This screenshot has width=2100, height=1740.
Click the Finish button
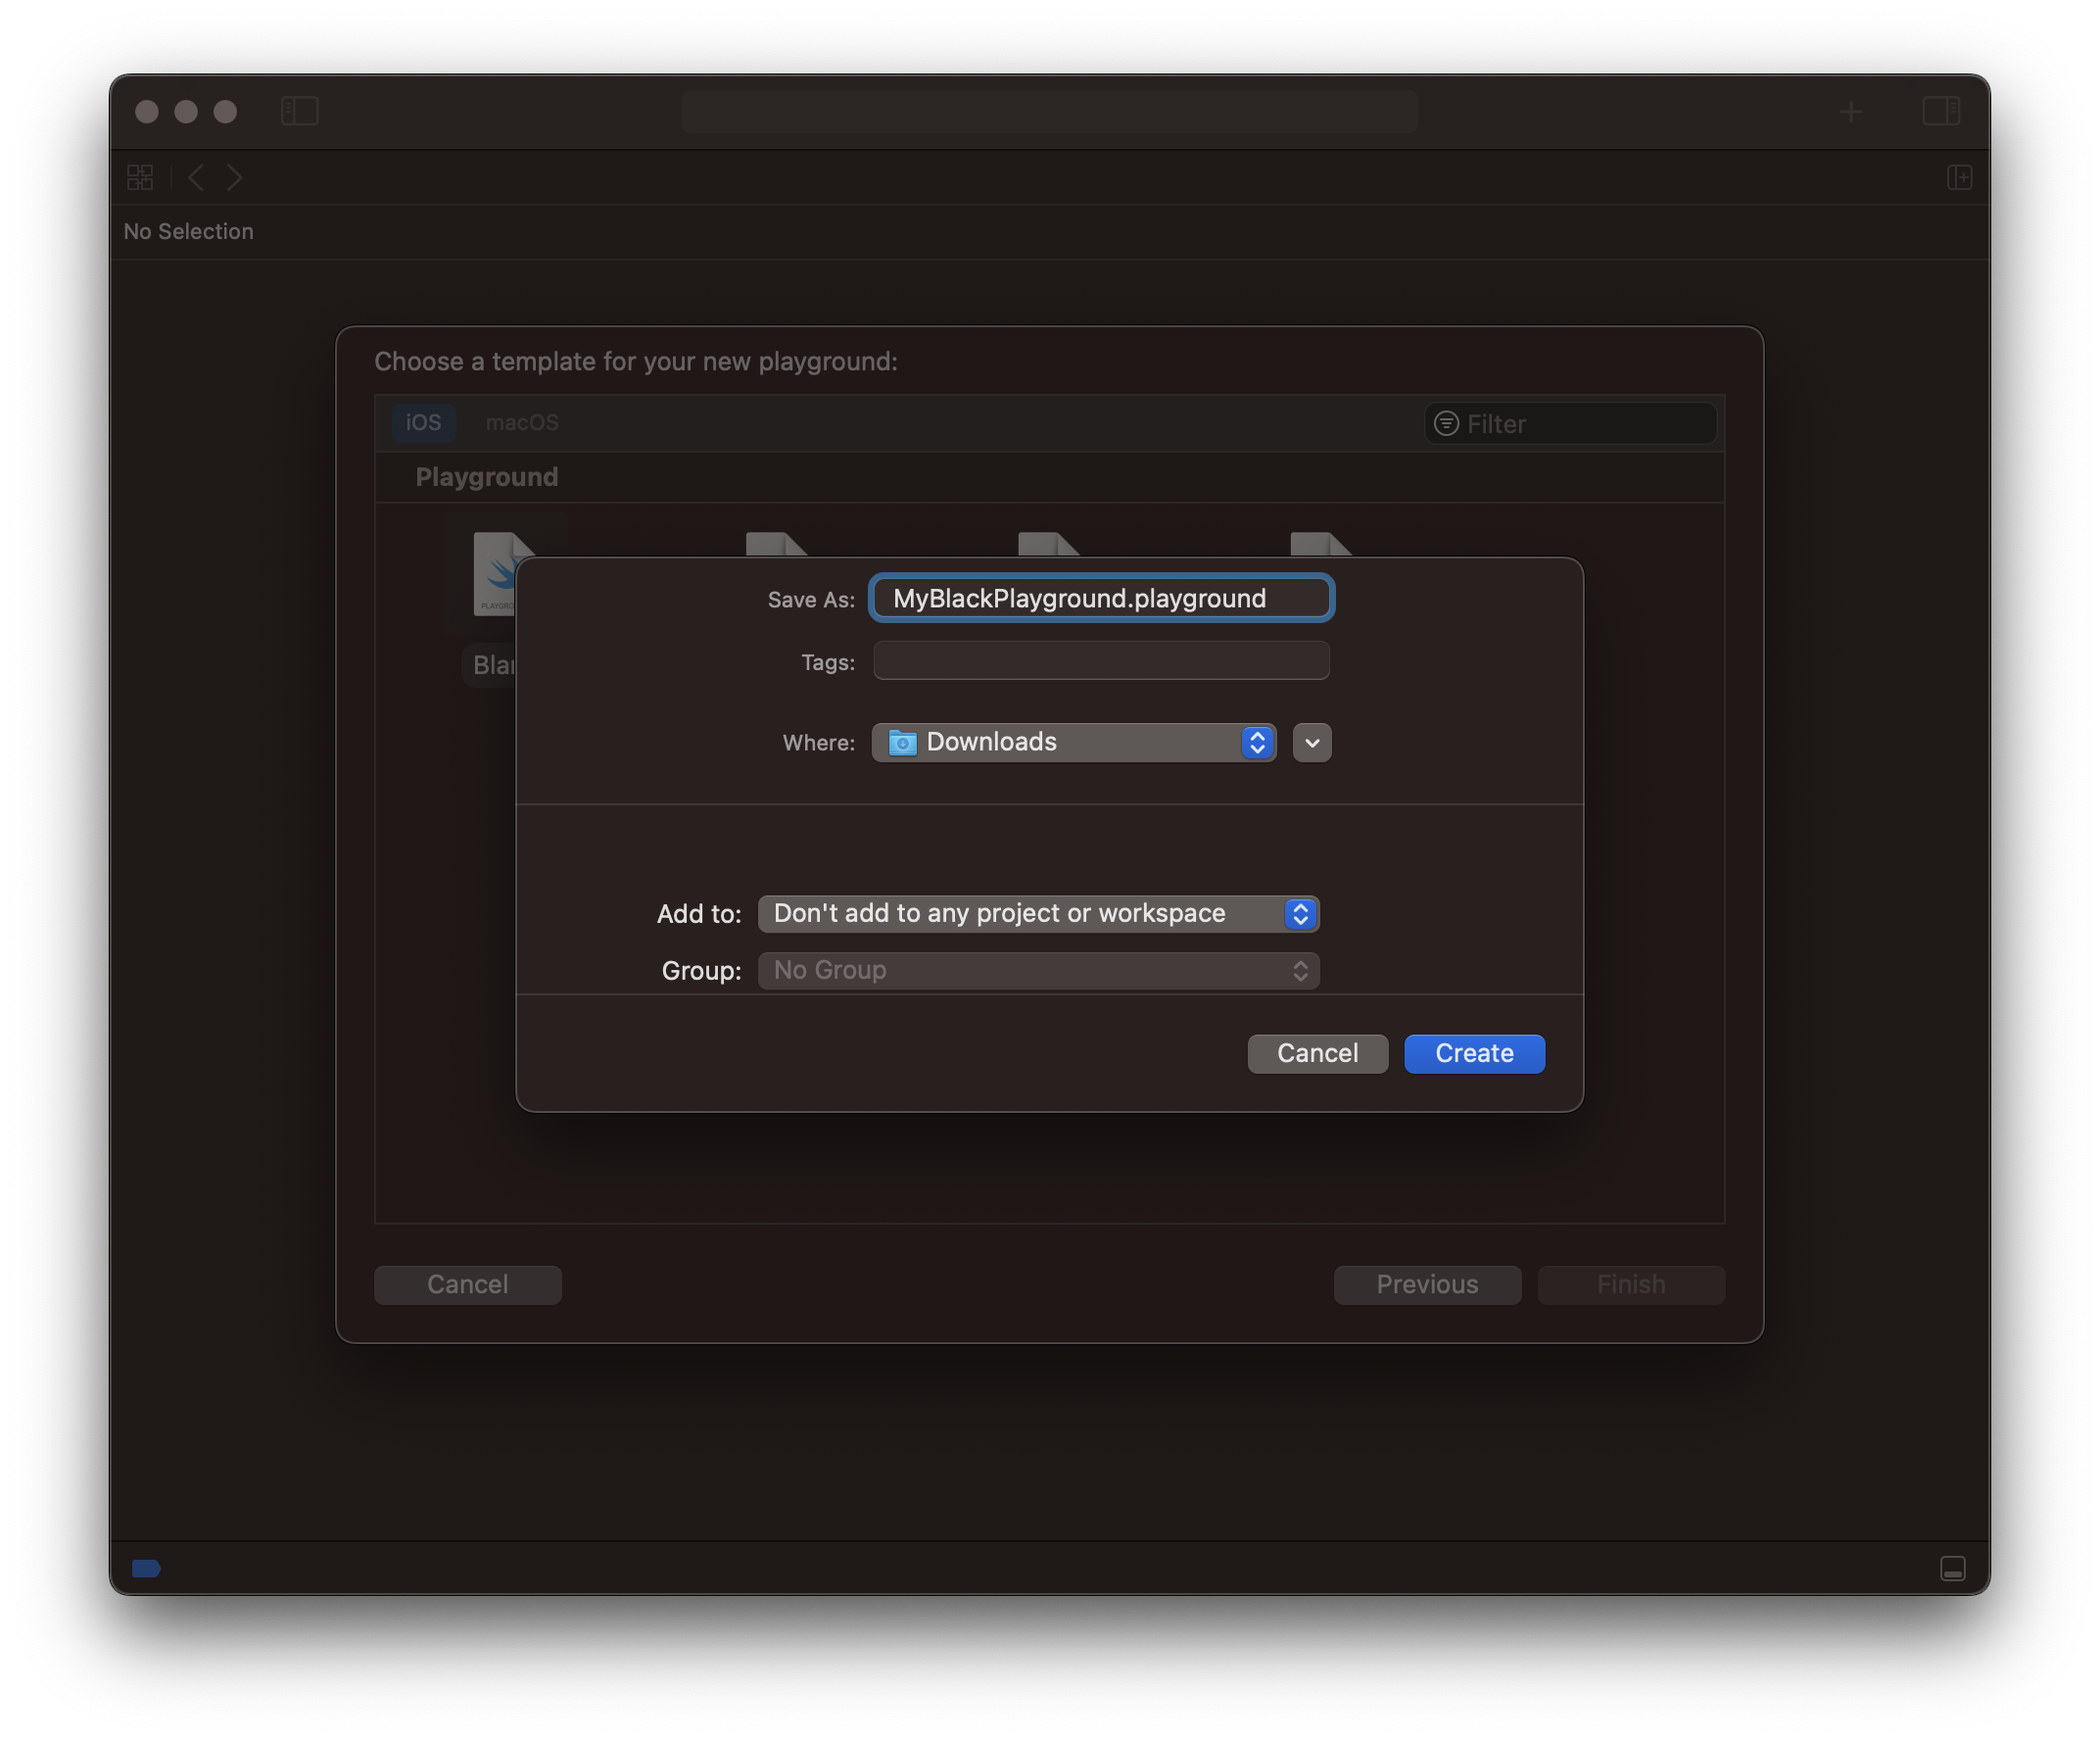coord(1630,1284)
